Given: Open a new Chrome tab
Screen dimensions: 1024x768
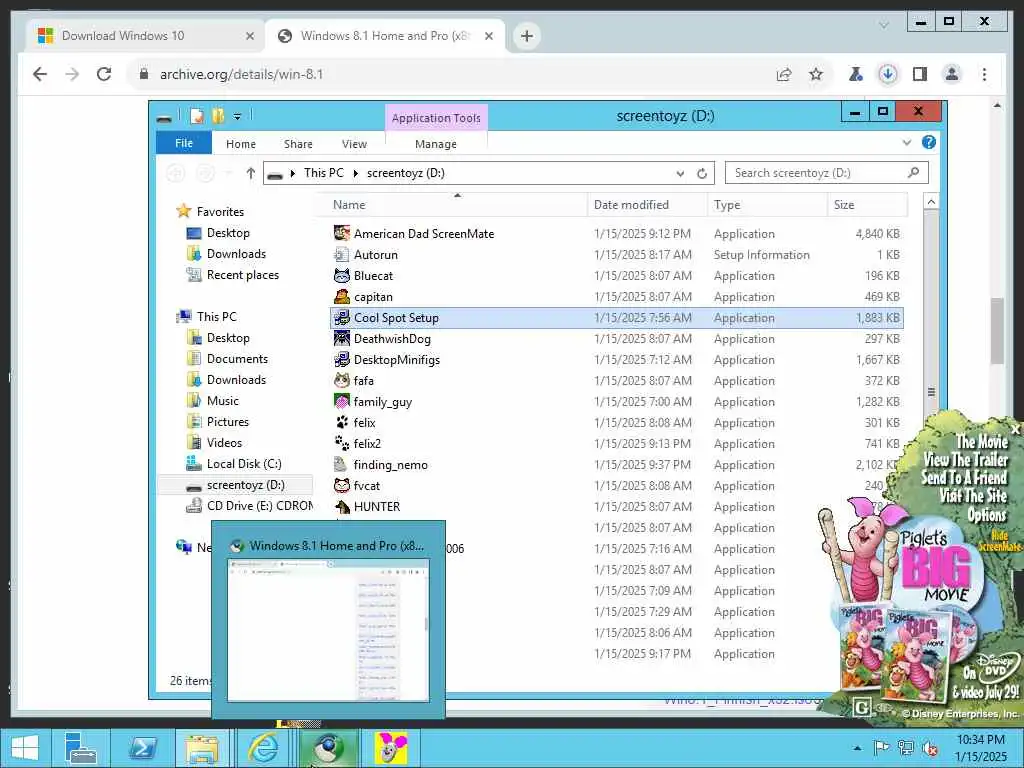Looking at the screenshot, I should pyautogui.click(x=527, y=36).
